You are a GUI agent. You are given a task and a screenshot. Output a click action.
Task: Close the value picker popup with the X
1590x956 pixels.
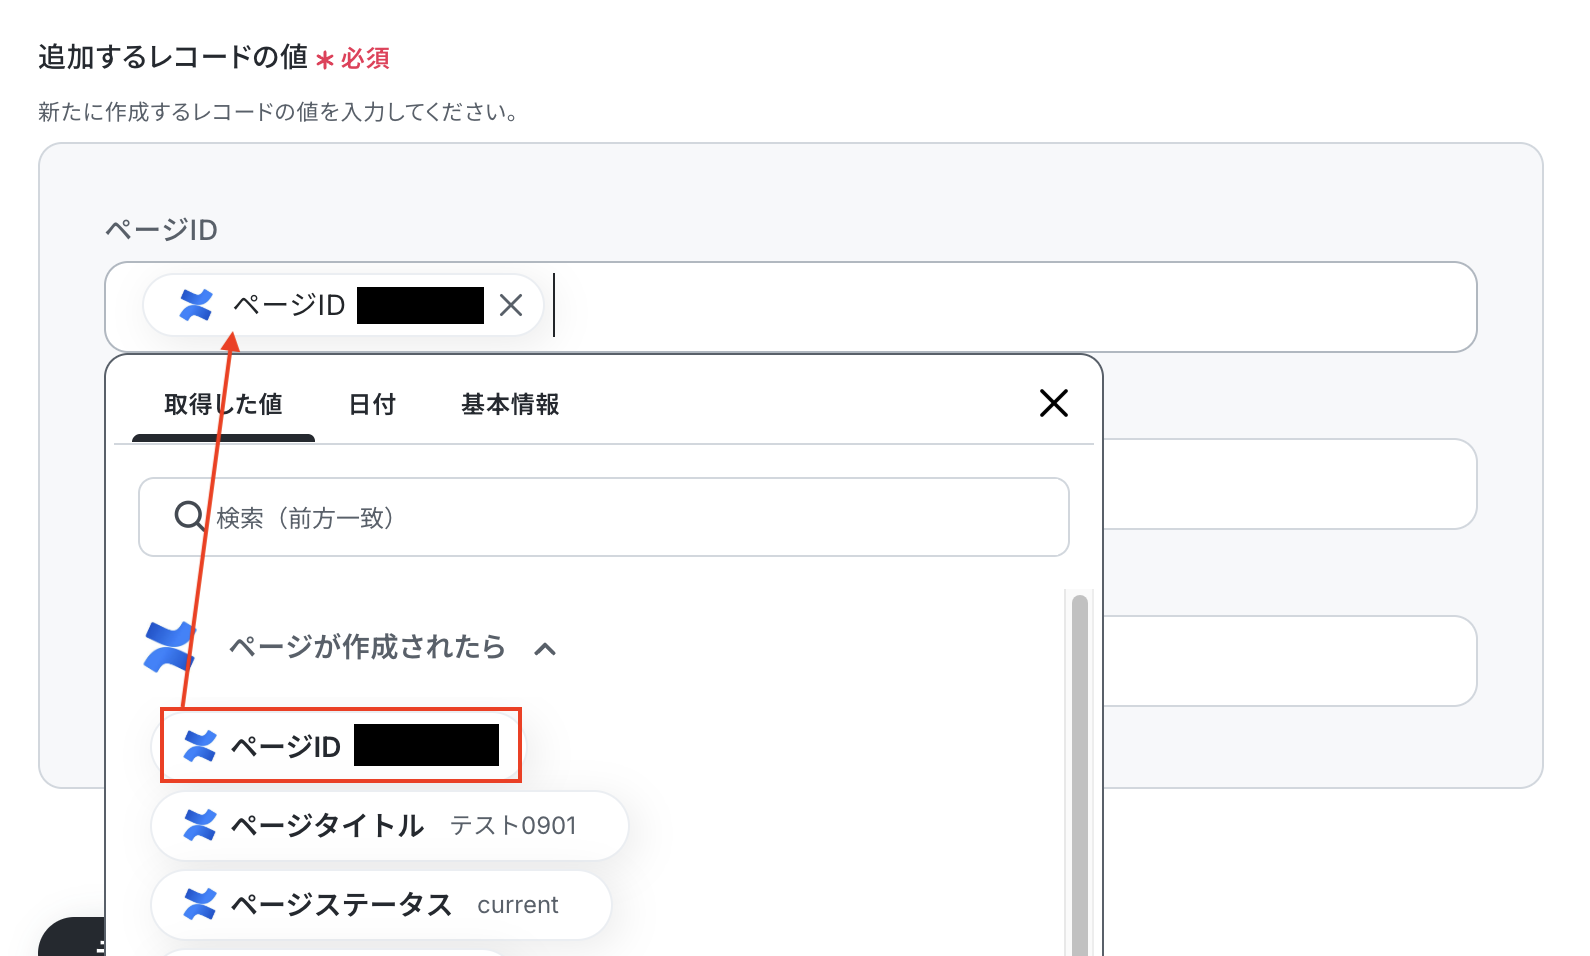coord(1054,403)
